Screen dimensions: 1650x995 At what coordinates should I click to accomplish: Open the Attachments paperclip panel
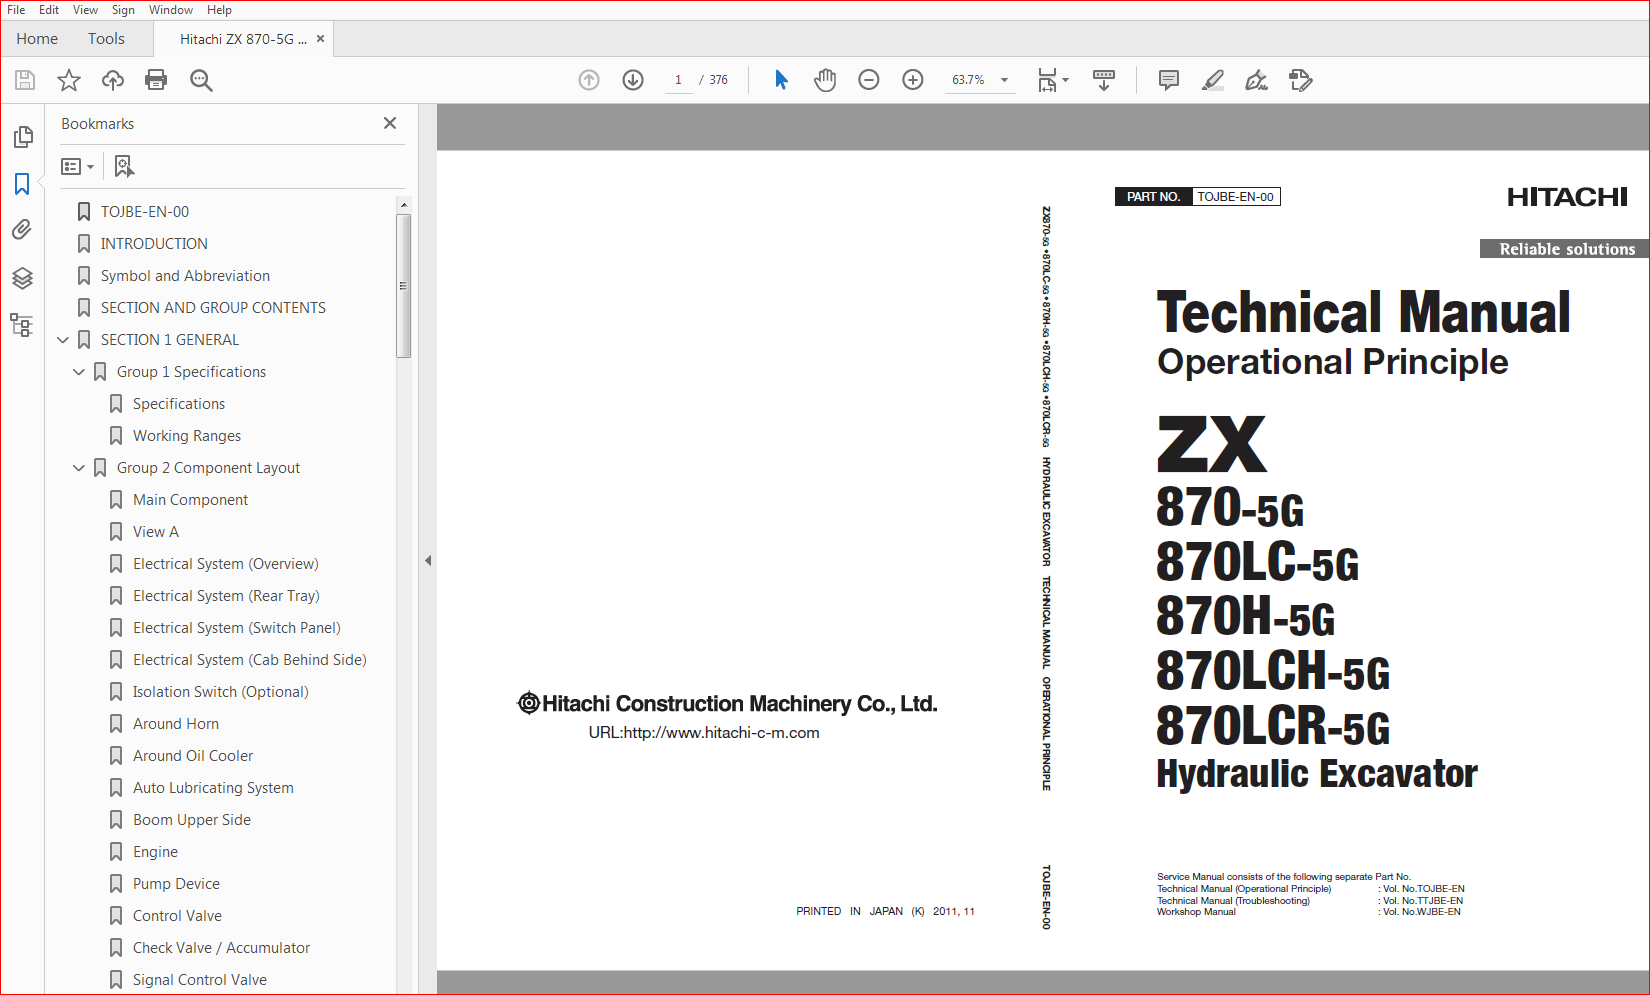coord(22,230)
